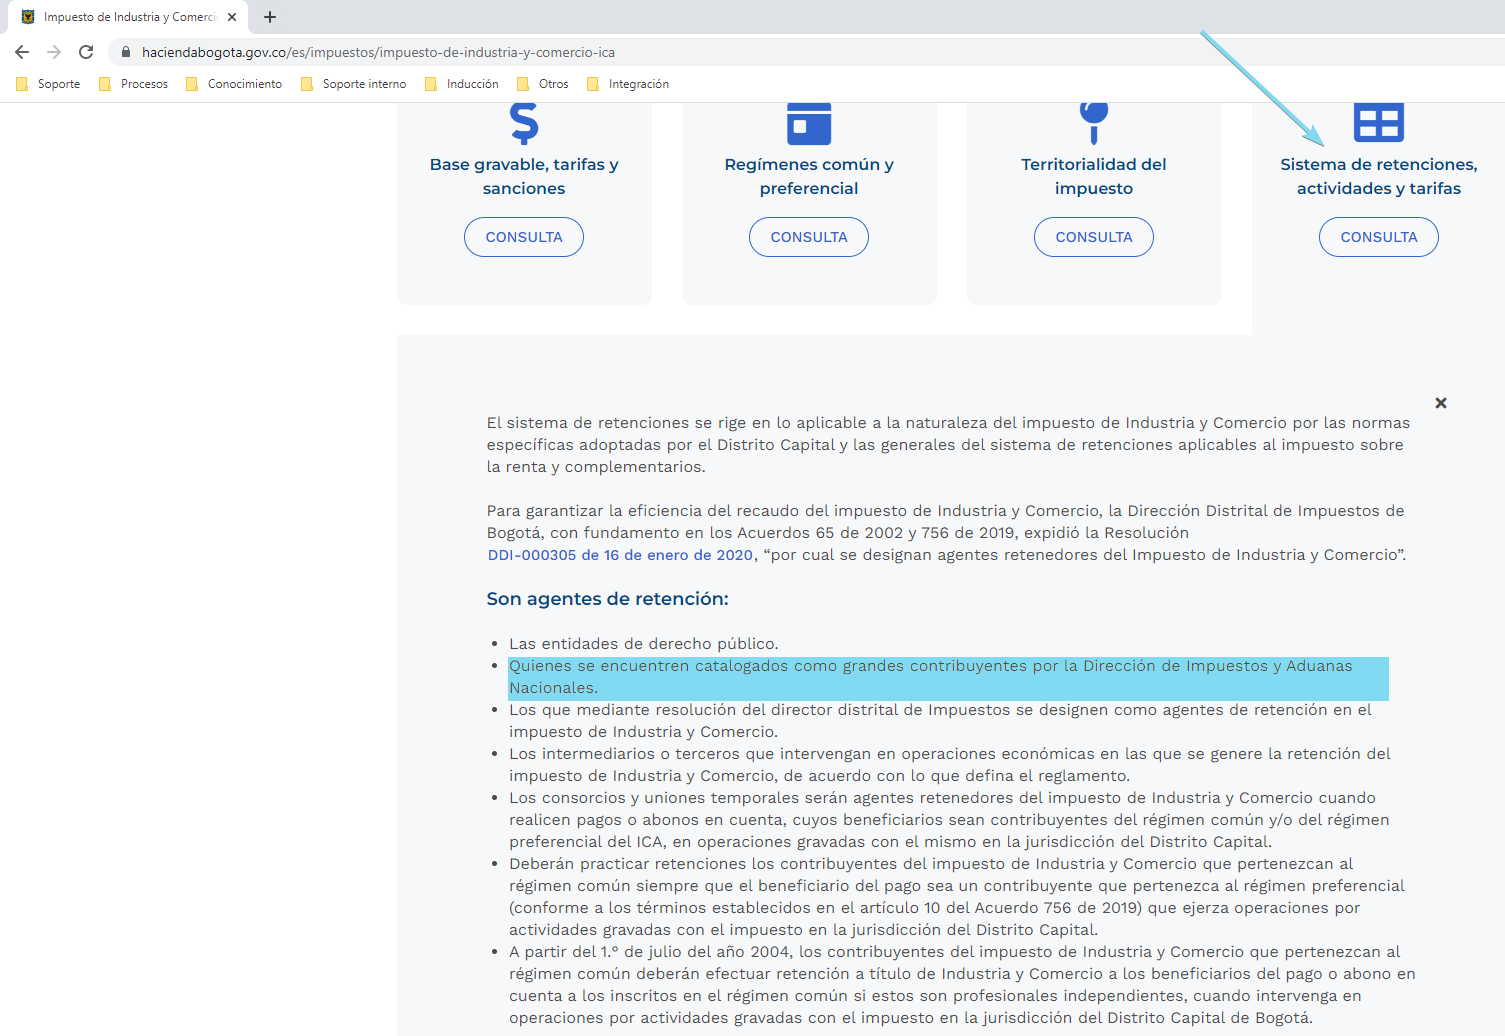Screen dimensions: 1505x1036
Task: Click the padlock site security icon
Action: click(125, 52)
